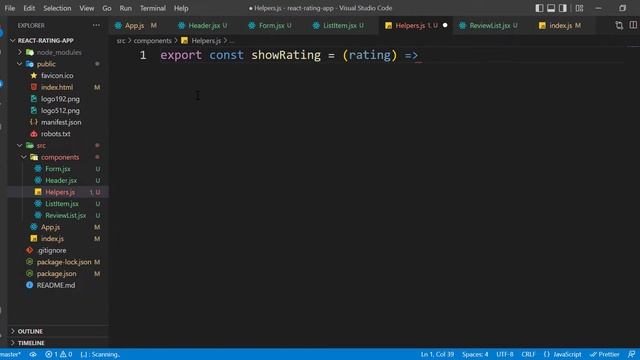Split the editor right
Image resolution: width=640 pixels, height=360 pixels.
coord(633,25)
